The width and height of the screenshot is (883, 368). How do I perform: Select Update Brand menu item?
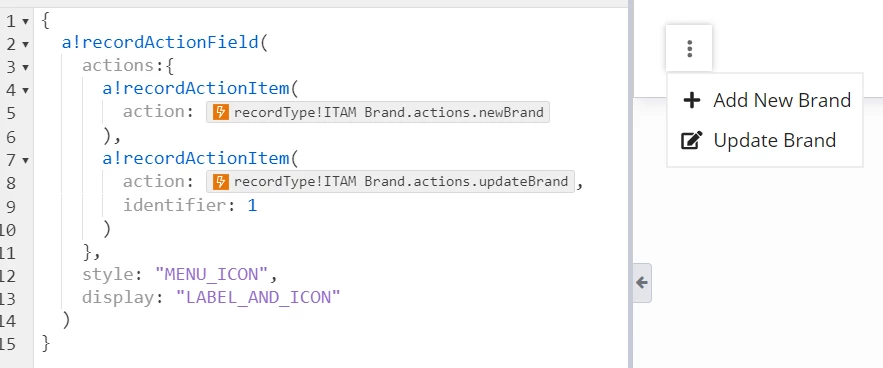coord(765,140)
